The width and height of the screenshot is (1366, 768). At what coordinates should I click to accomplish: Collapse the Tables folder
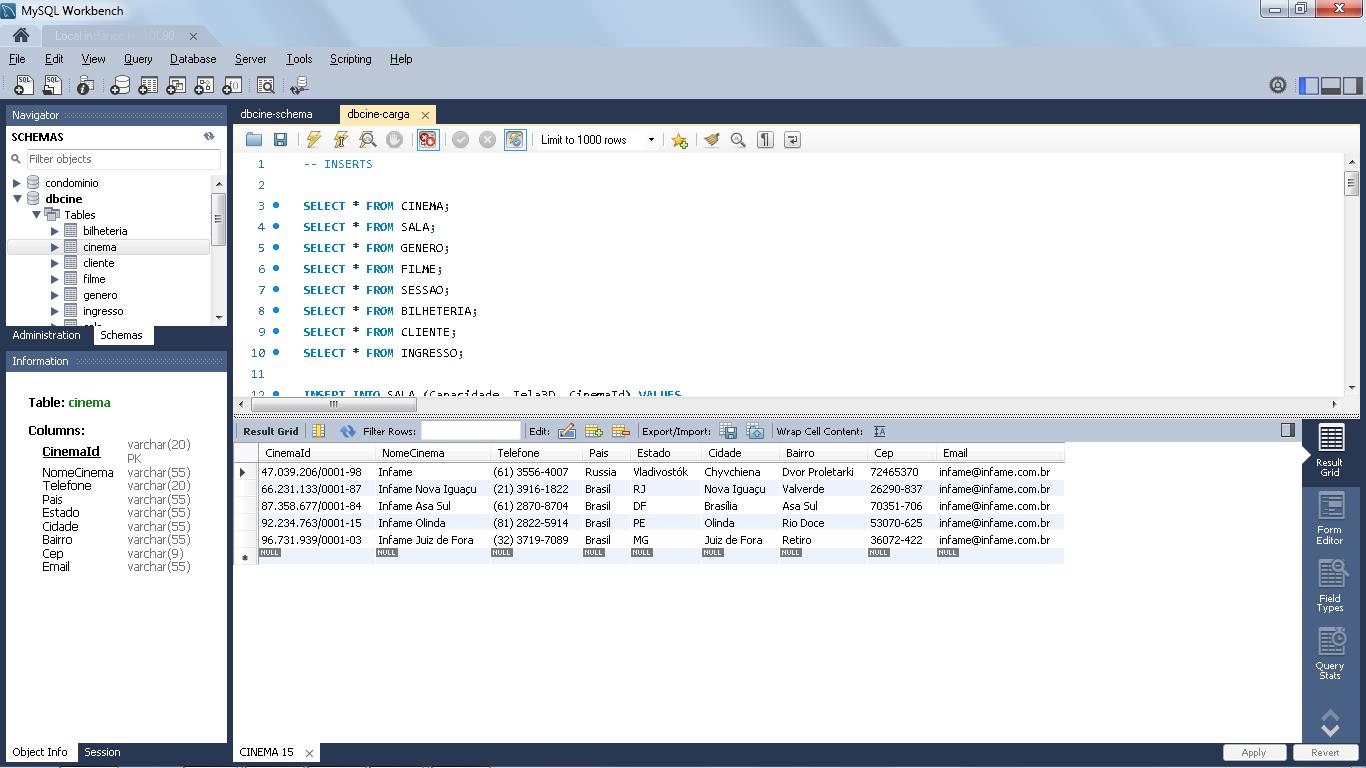(x=36, y=215)
